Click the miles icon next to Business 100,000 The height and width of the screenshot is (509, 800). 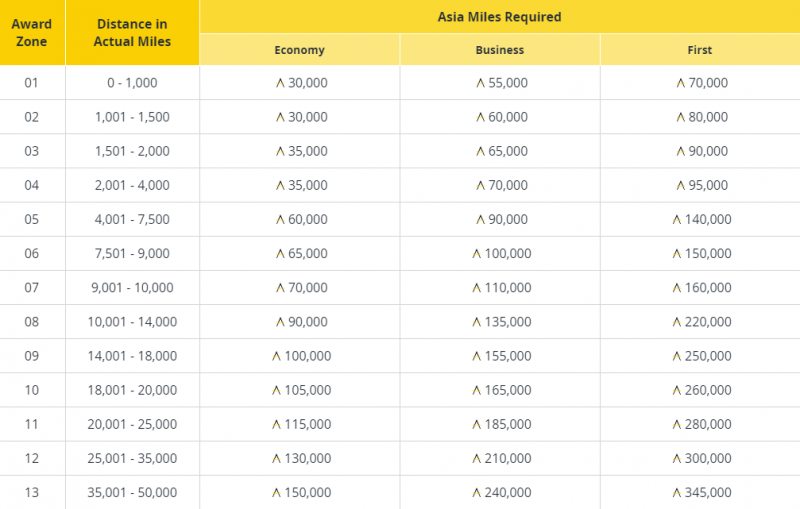477,253
